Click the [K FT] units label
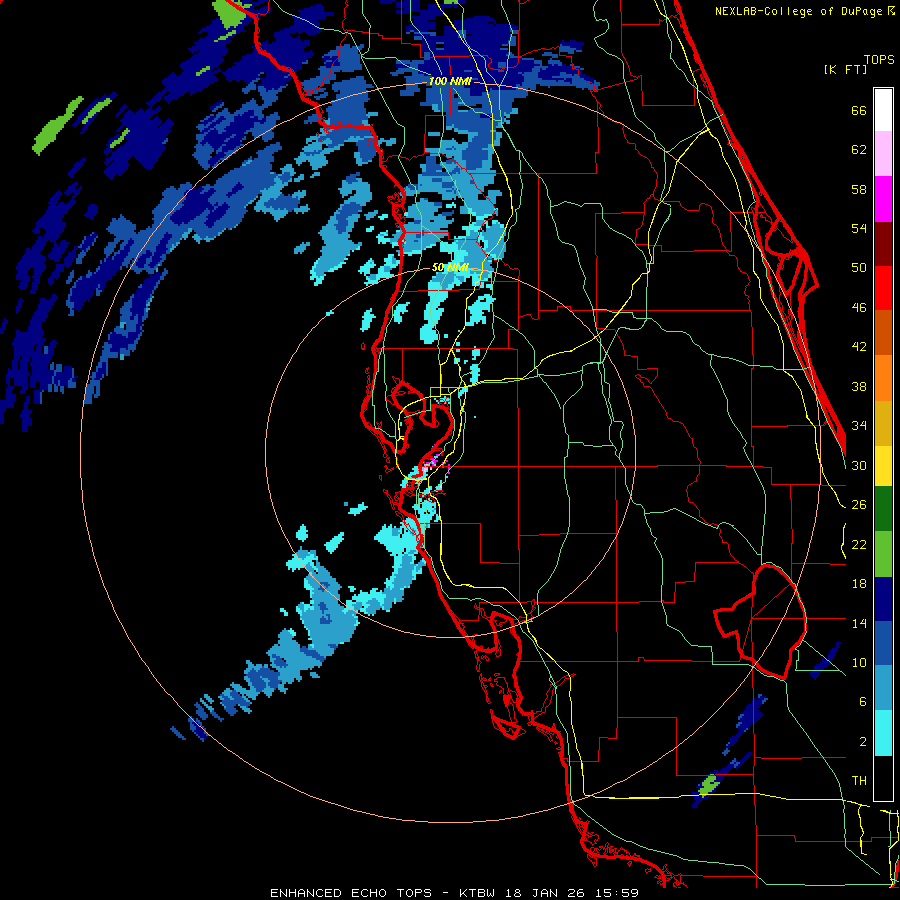 845,69
